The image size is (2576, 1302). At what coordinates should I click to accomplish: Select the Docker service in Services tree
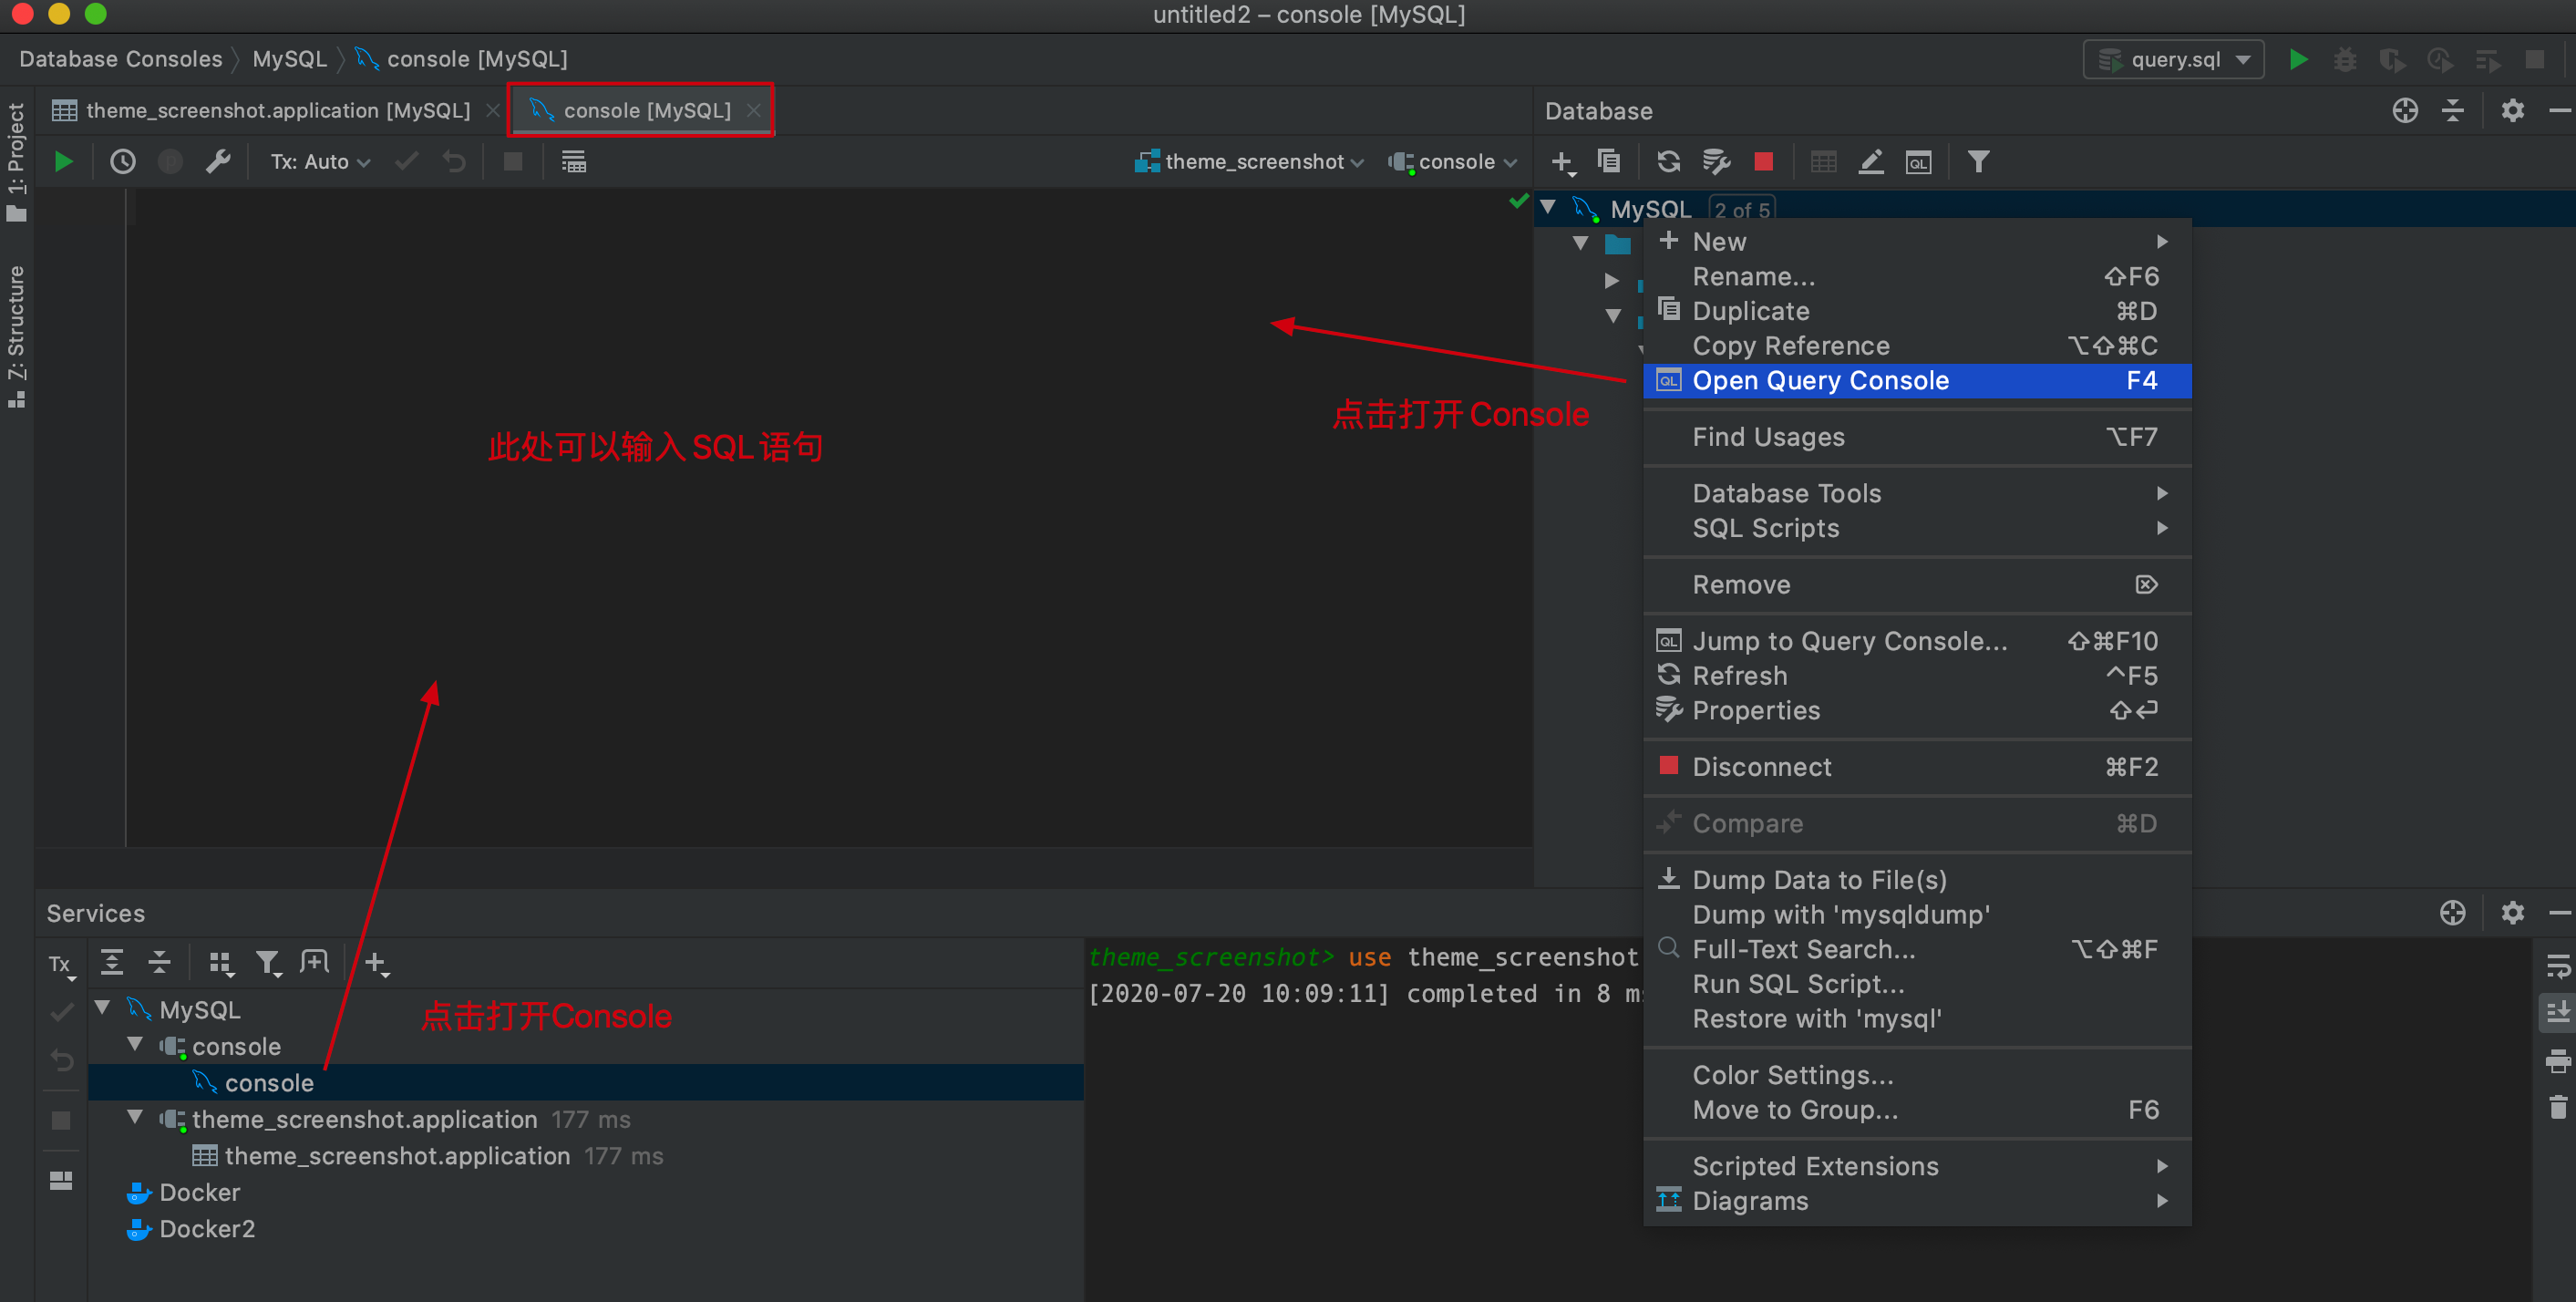(x=199, y=1193)
